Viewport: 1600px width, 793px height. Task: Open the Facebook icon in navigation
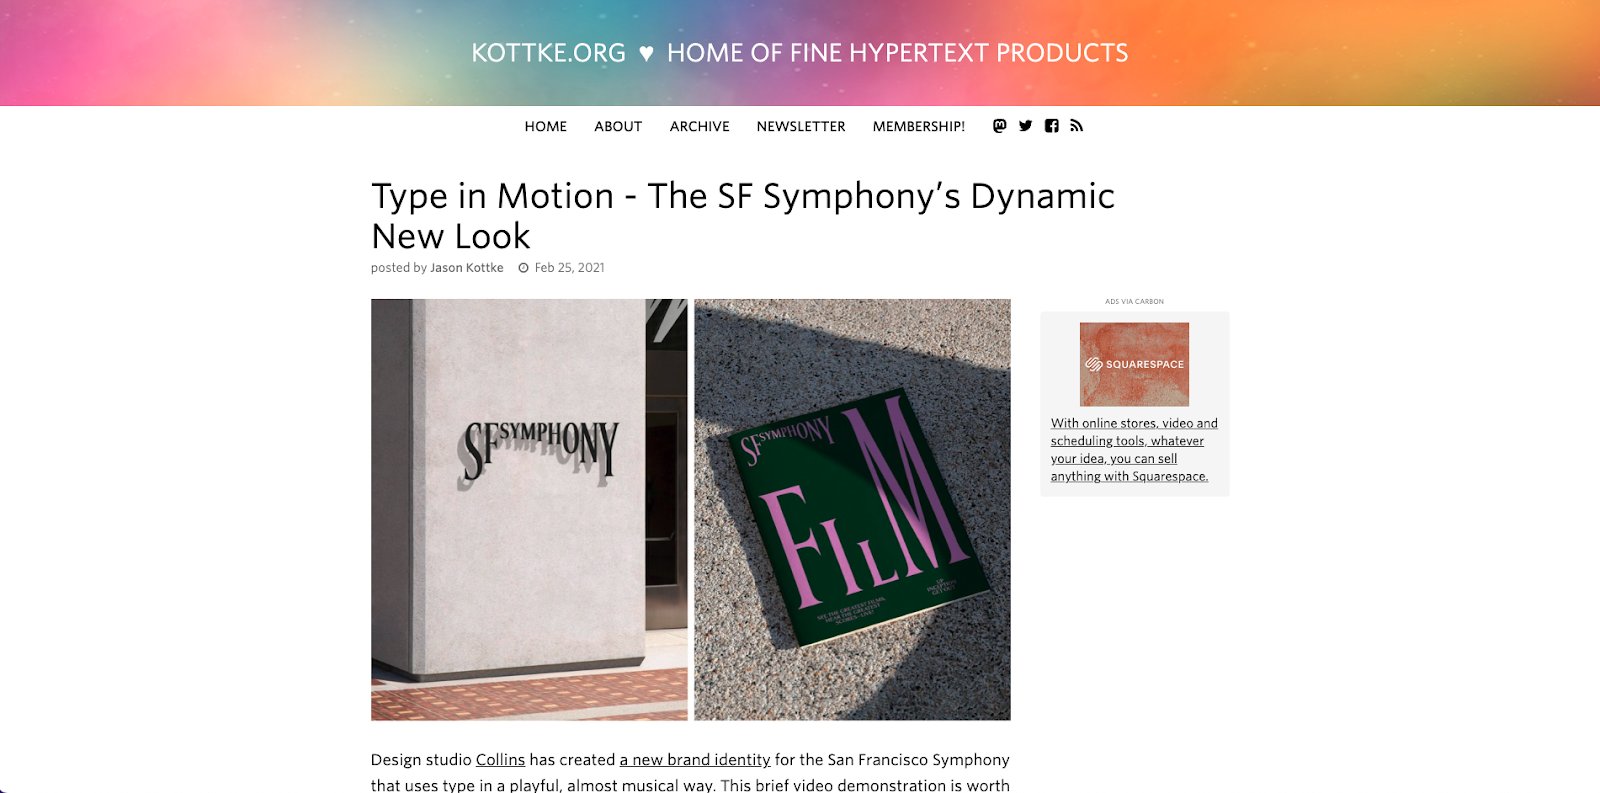[1052, 126]
